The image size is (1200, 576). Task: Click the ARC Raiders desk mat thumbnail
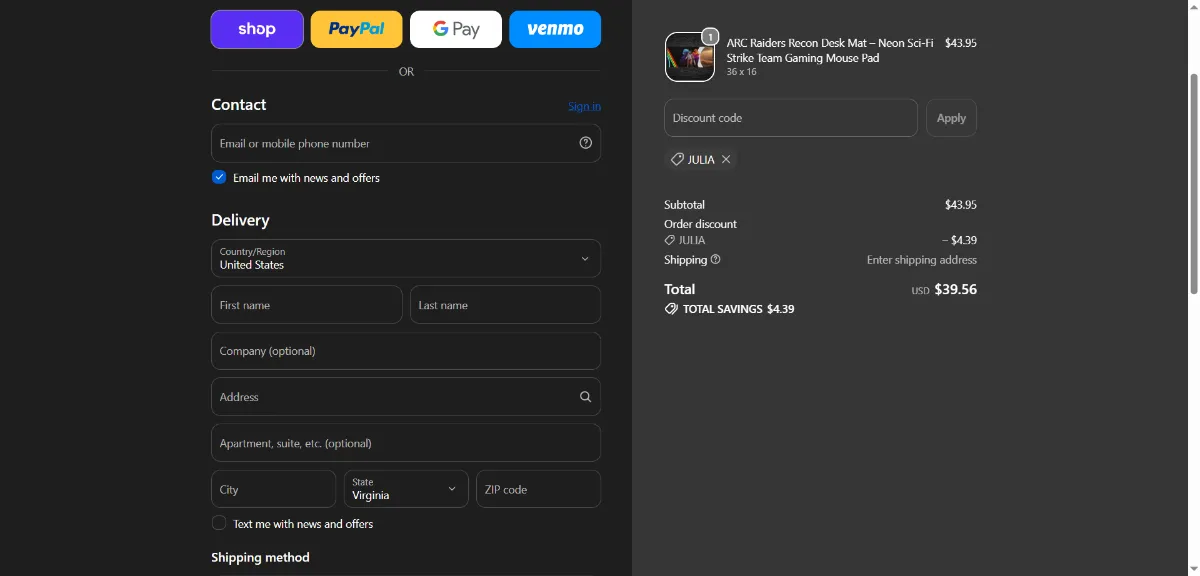tap(690, 57)
